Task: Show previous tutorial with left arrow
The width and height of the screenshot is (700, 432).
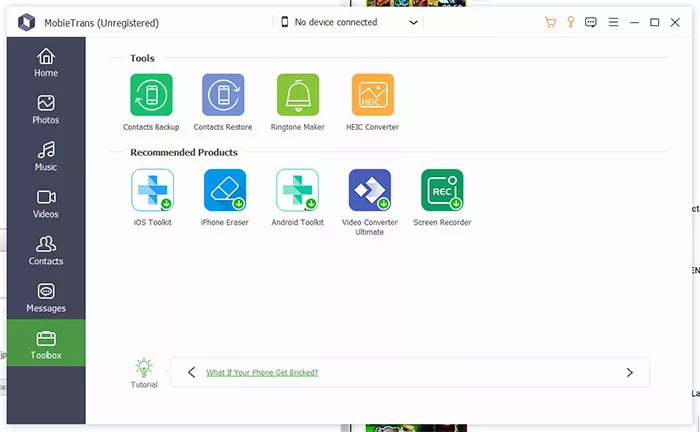Action: (x=192, y=372)
